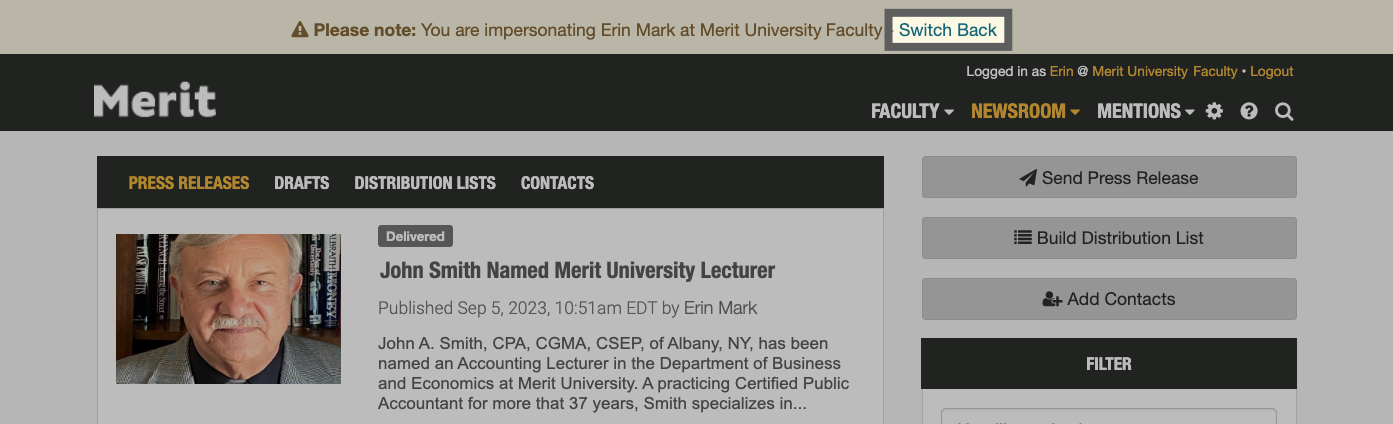Open the Distribution Lists tab
The image size is (1393, 424).
tap(425, 183)
